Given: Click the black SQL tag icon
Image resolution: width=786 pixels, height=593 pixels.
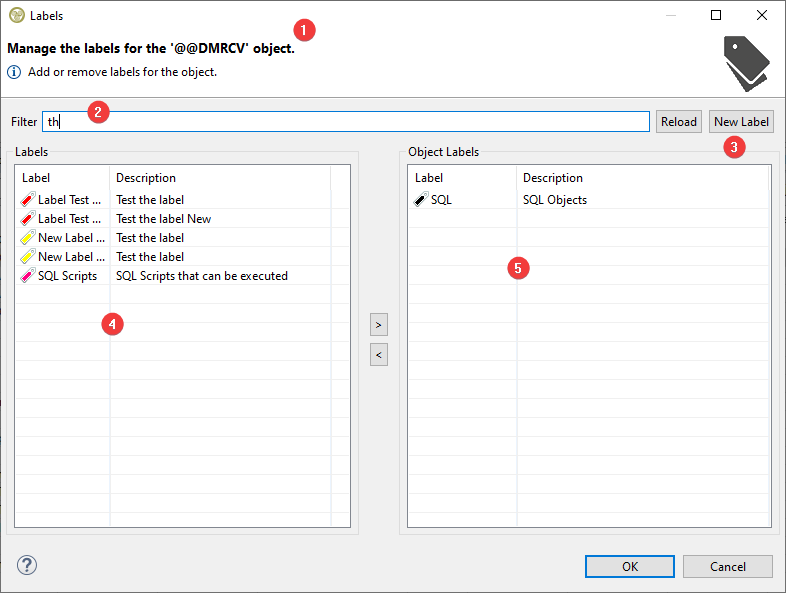Looking at the screenshot, I should coord(421,200).
